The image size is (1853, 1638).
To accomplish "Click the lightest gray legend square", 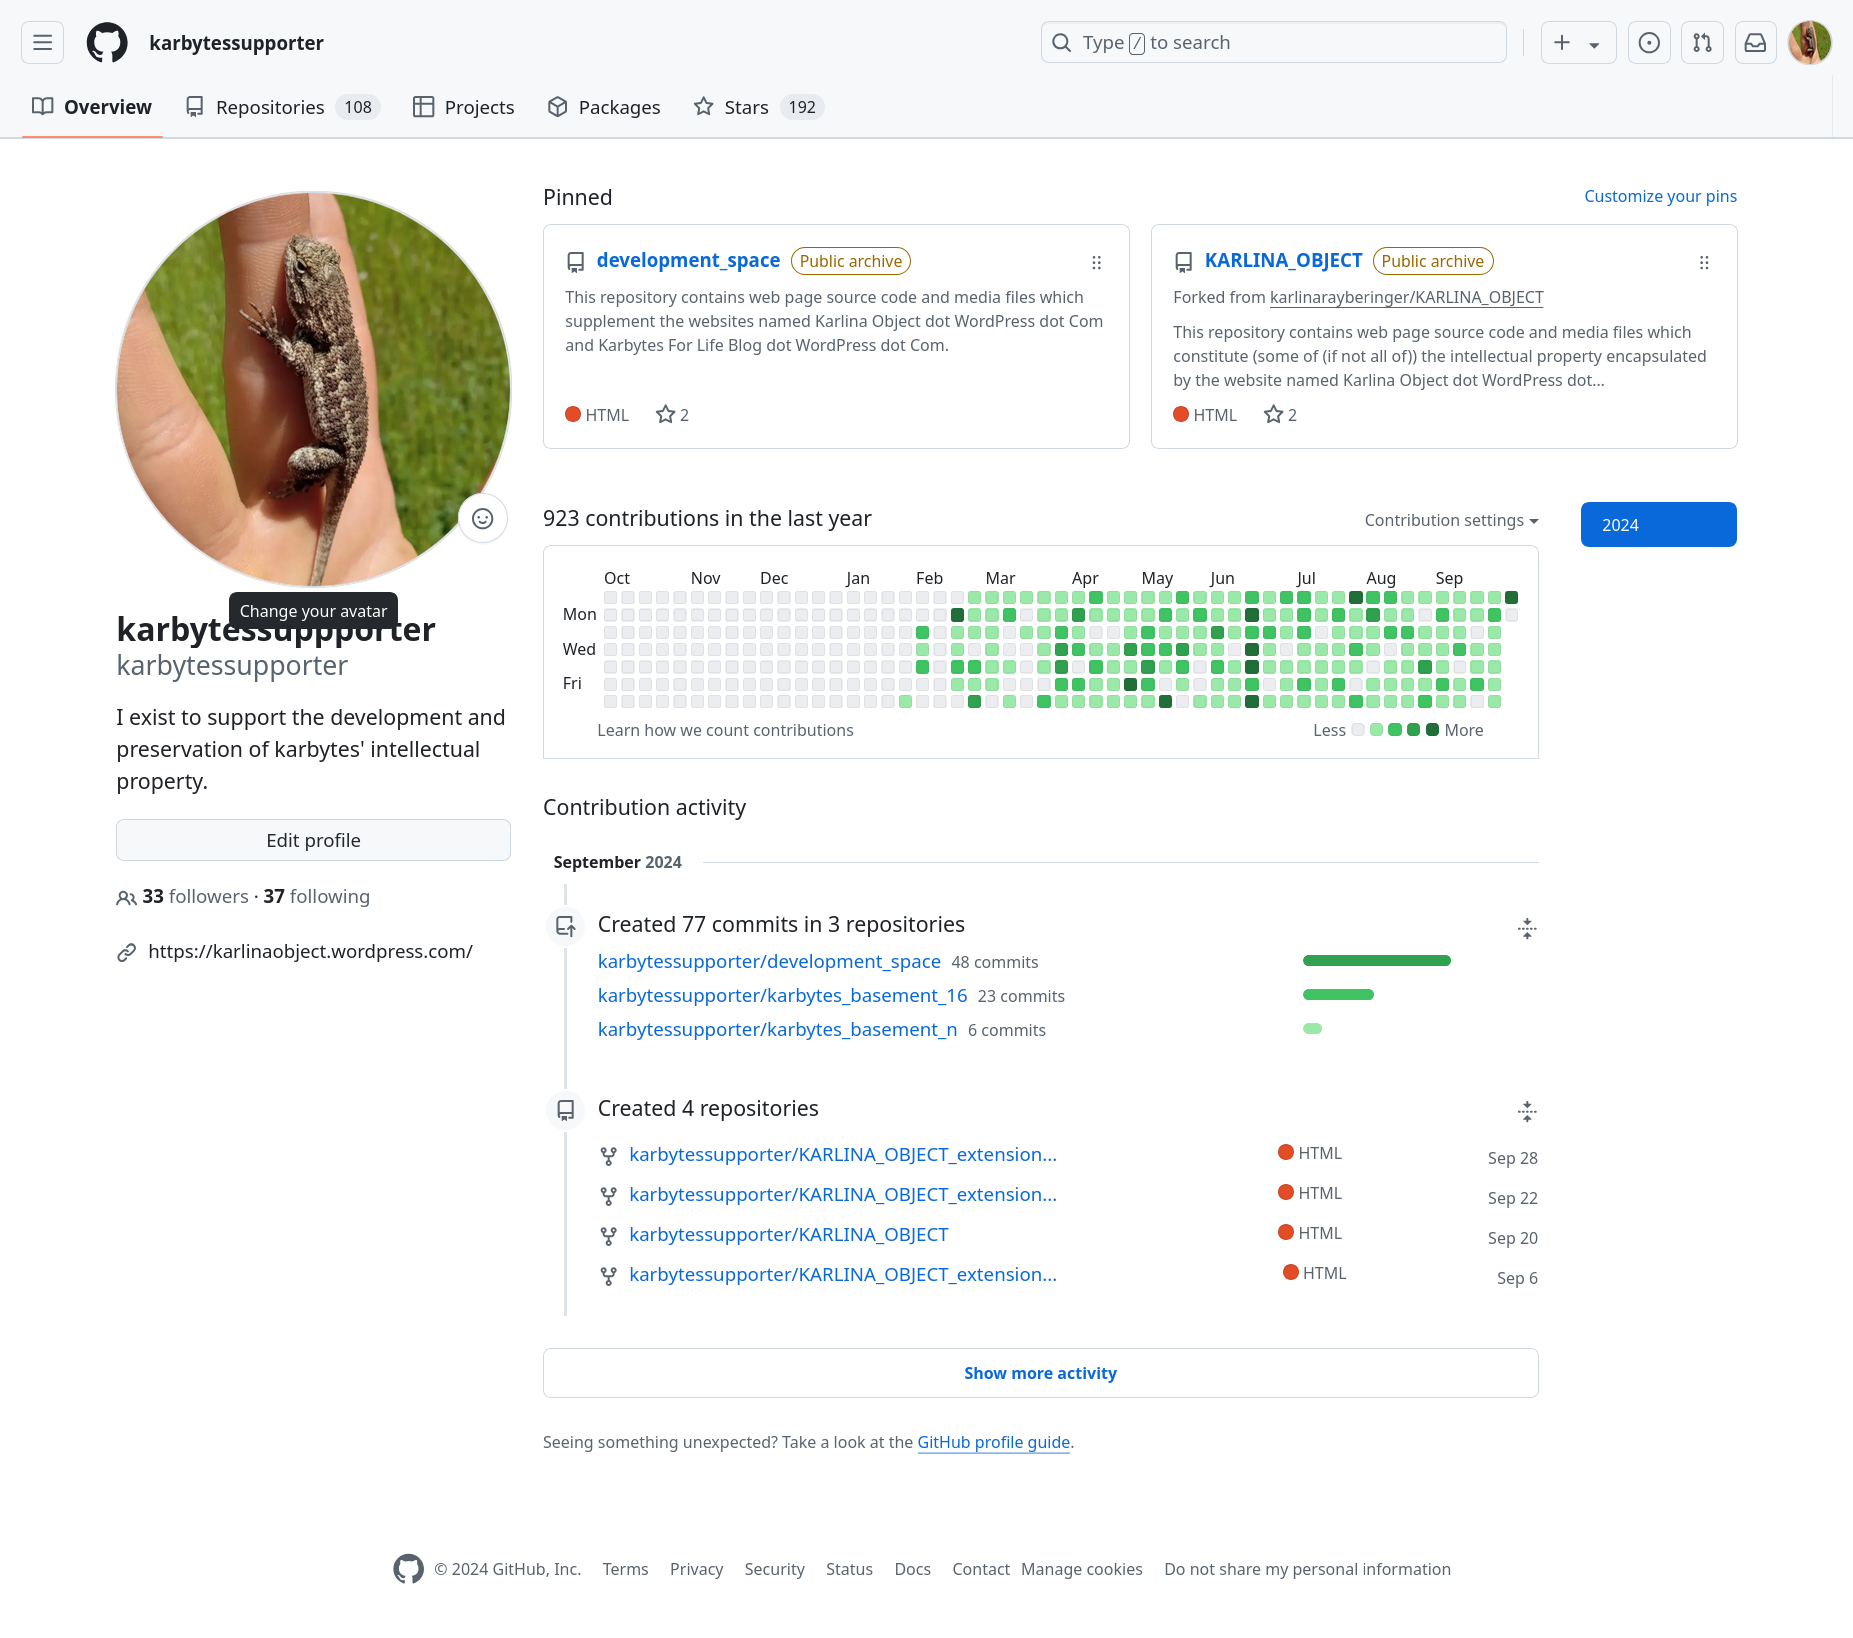I will 1357,730.
